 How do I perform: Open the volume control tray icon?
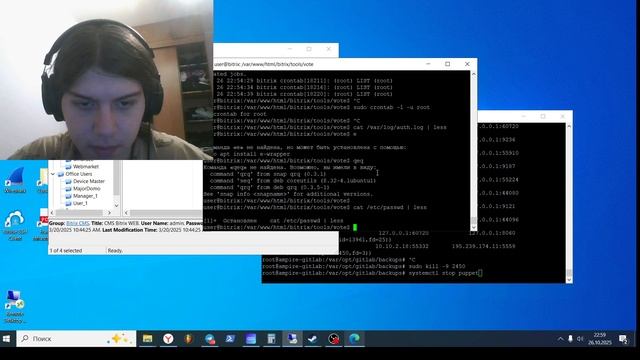click(580, 339)
